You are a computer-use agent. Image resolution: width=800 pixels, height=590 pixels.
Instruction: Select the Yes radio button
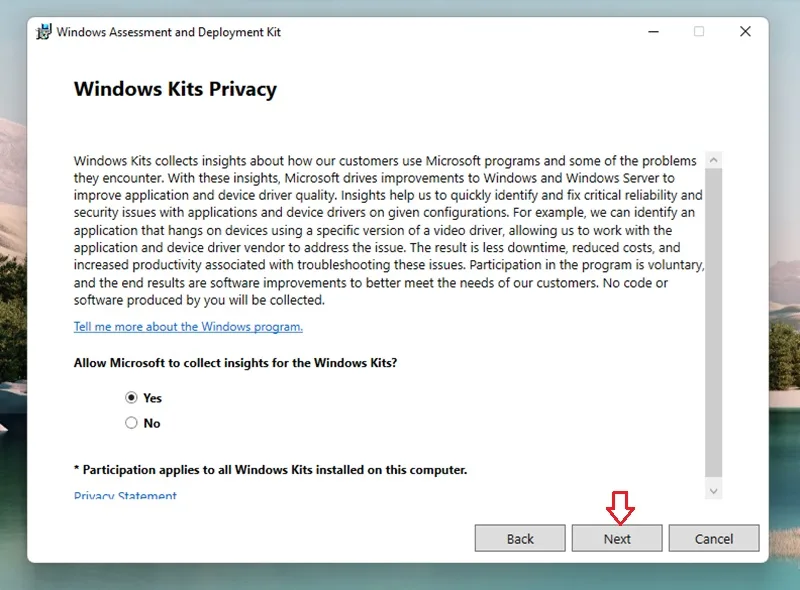[x=132, y=398]
